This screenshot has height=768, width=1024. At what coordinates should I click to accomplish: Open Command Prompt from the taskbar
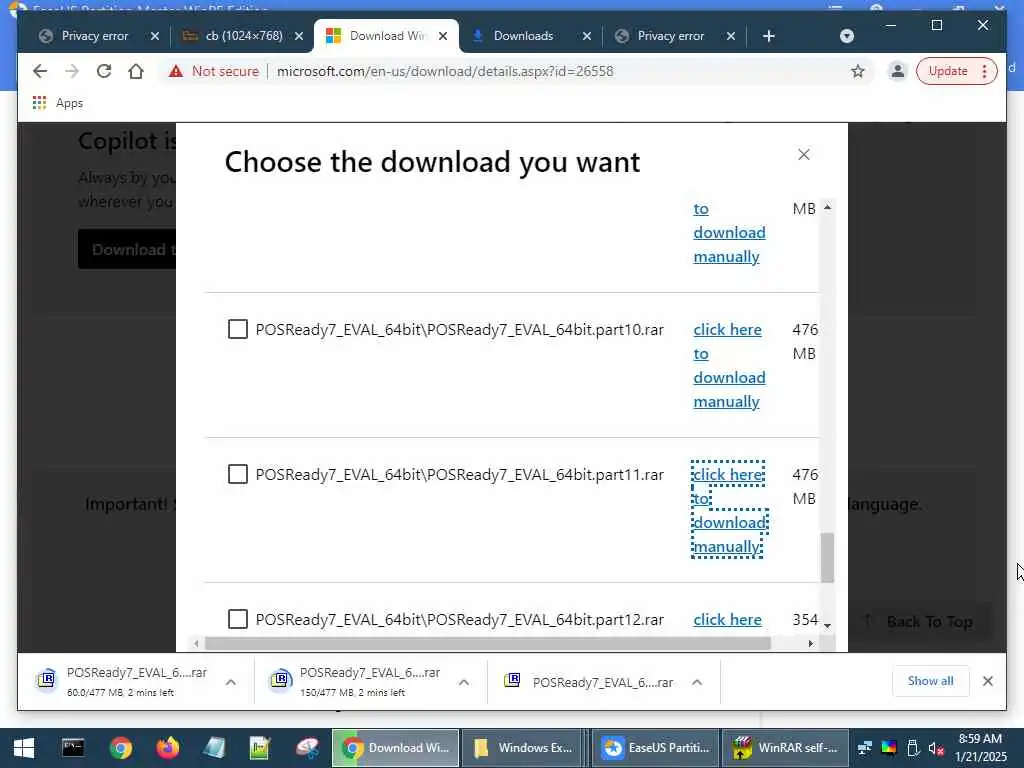point(72,748)
